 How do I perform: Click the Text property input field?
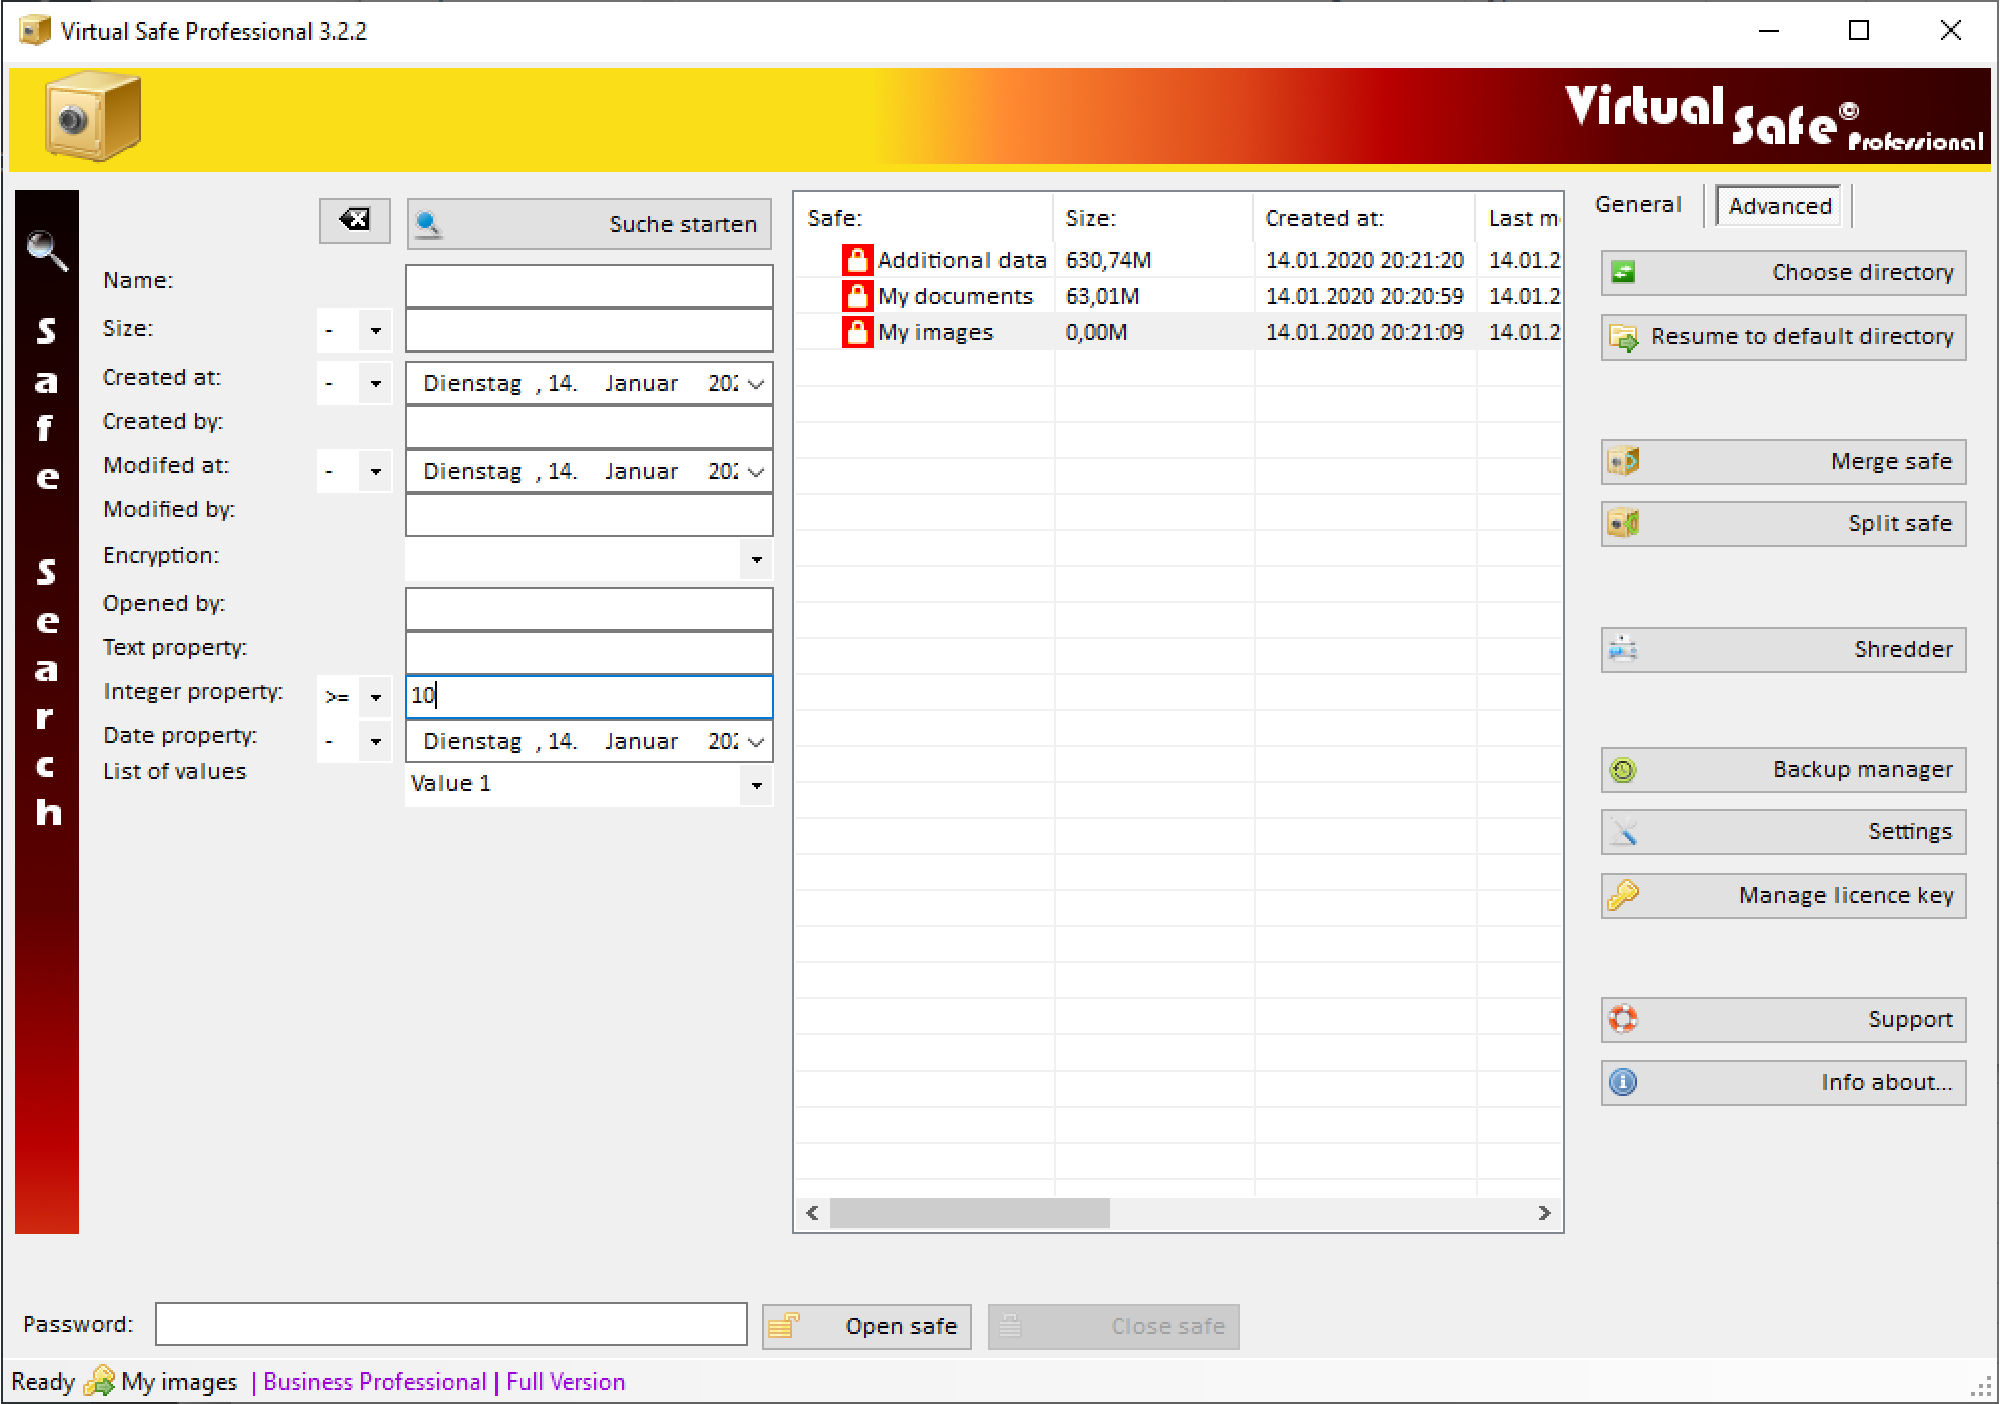click(589, 653)
